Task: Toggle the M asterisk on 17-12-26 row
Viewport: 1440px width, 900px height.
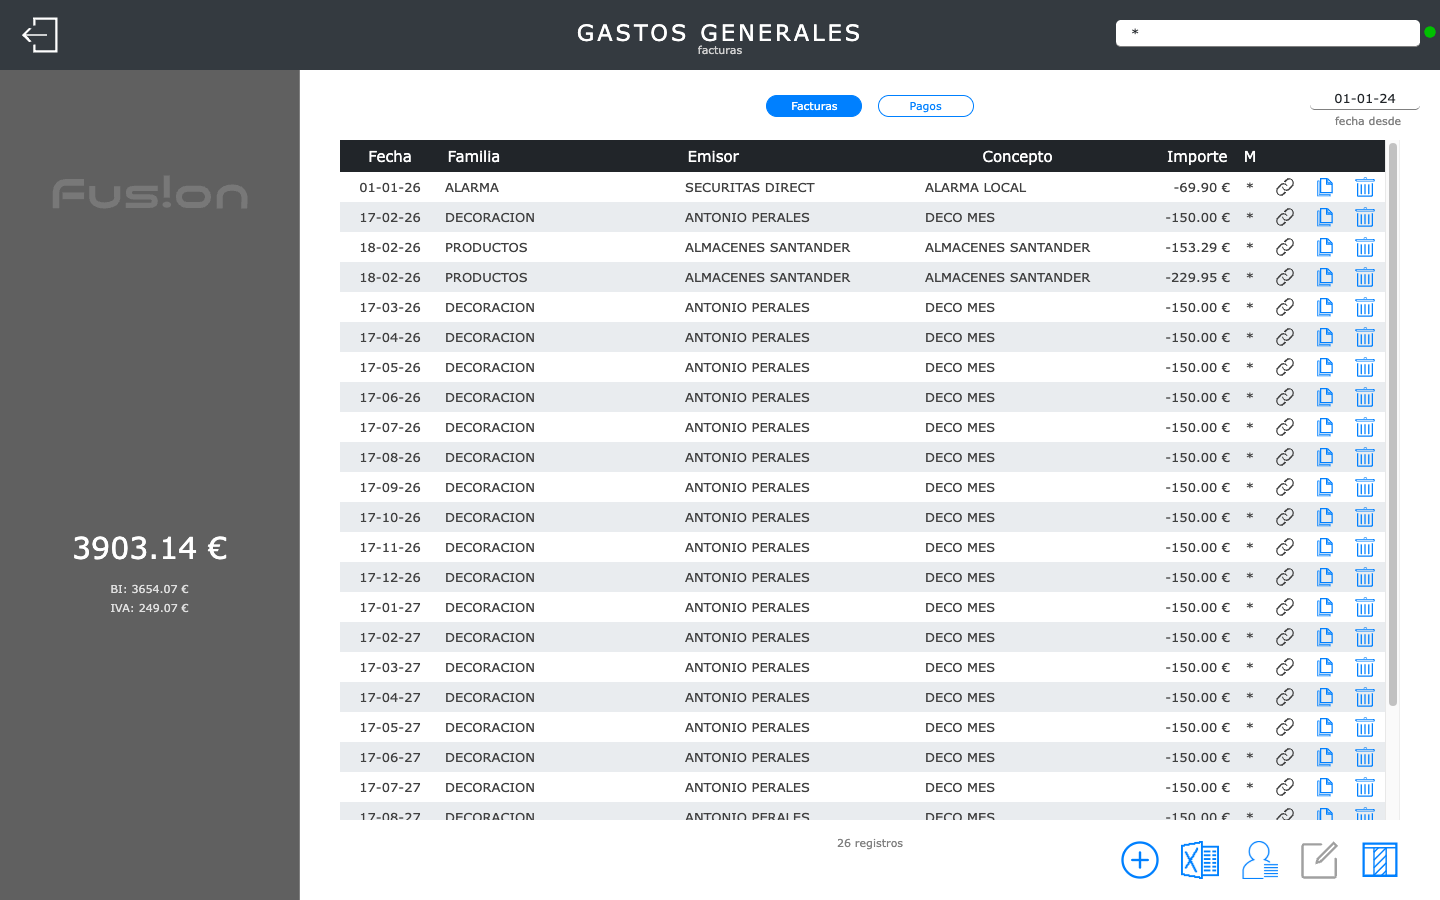Action: [x=1250, y=577]
